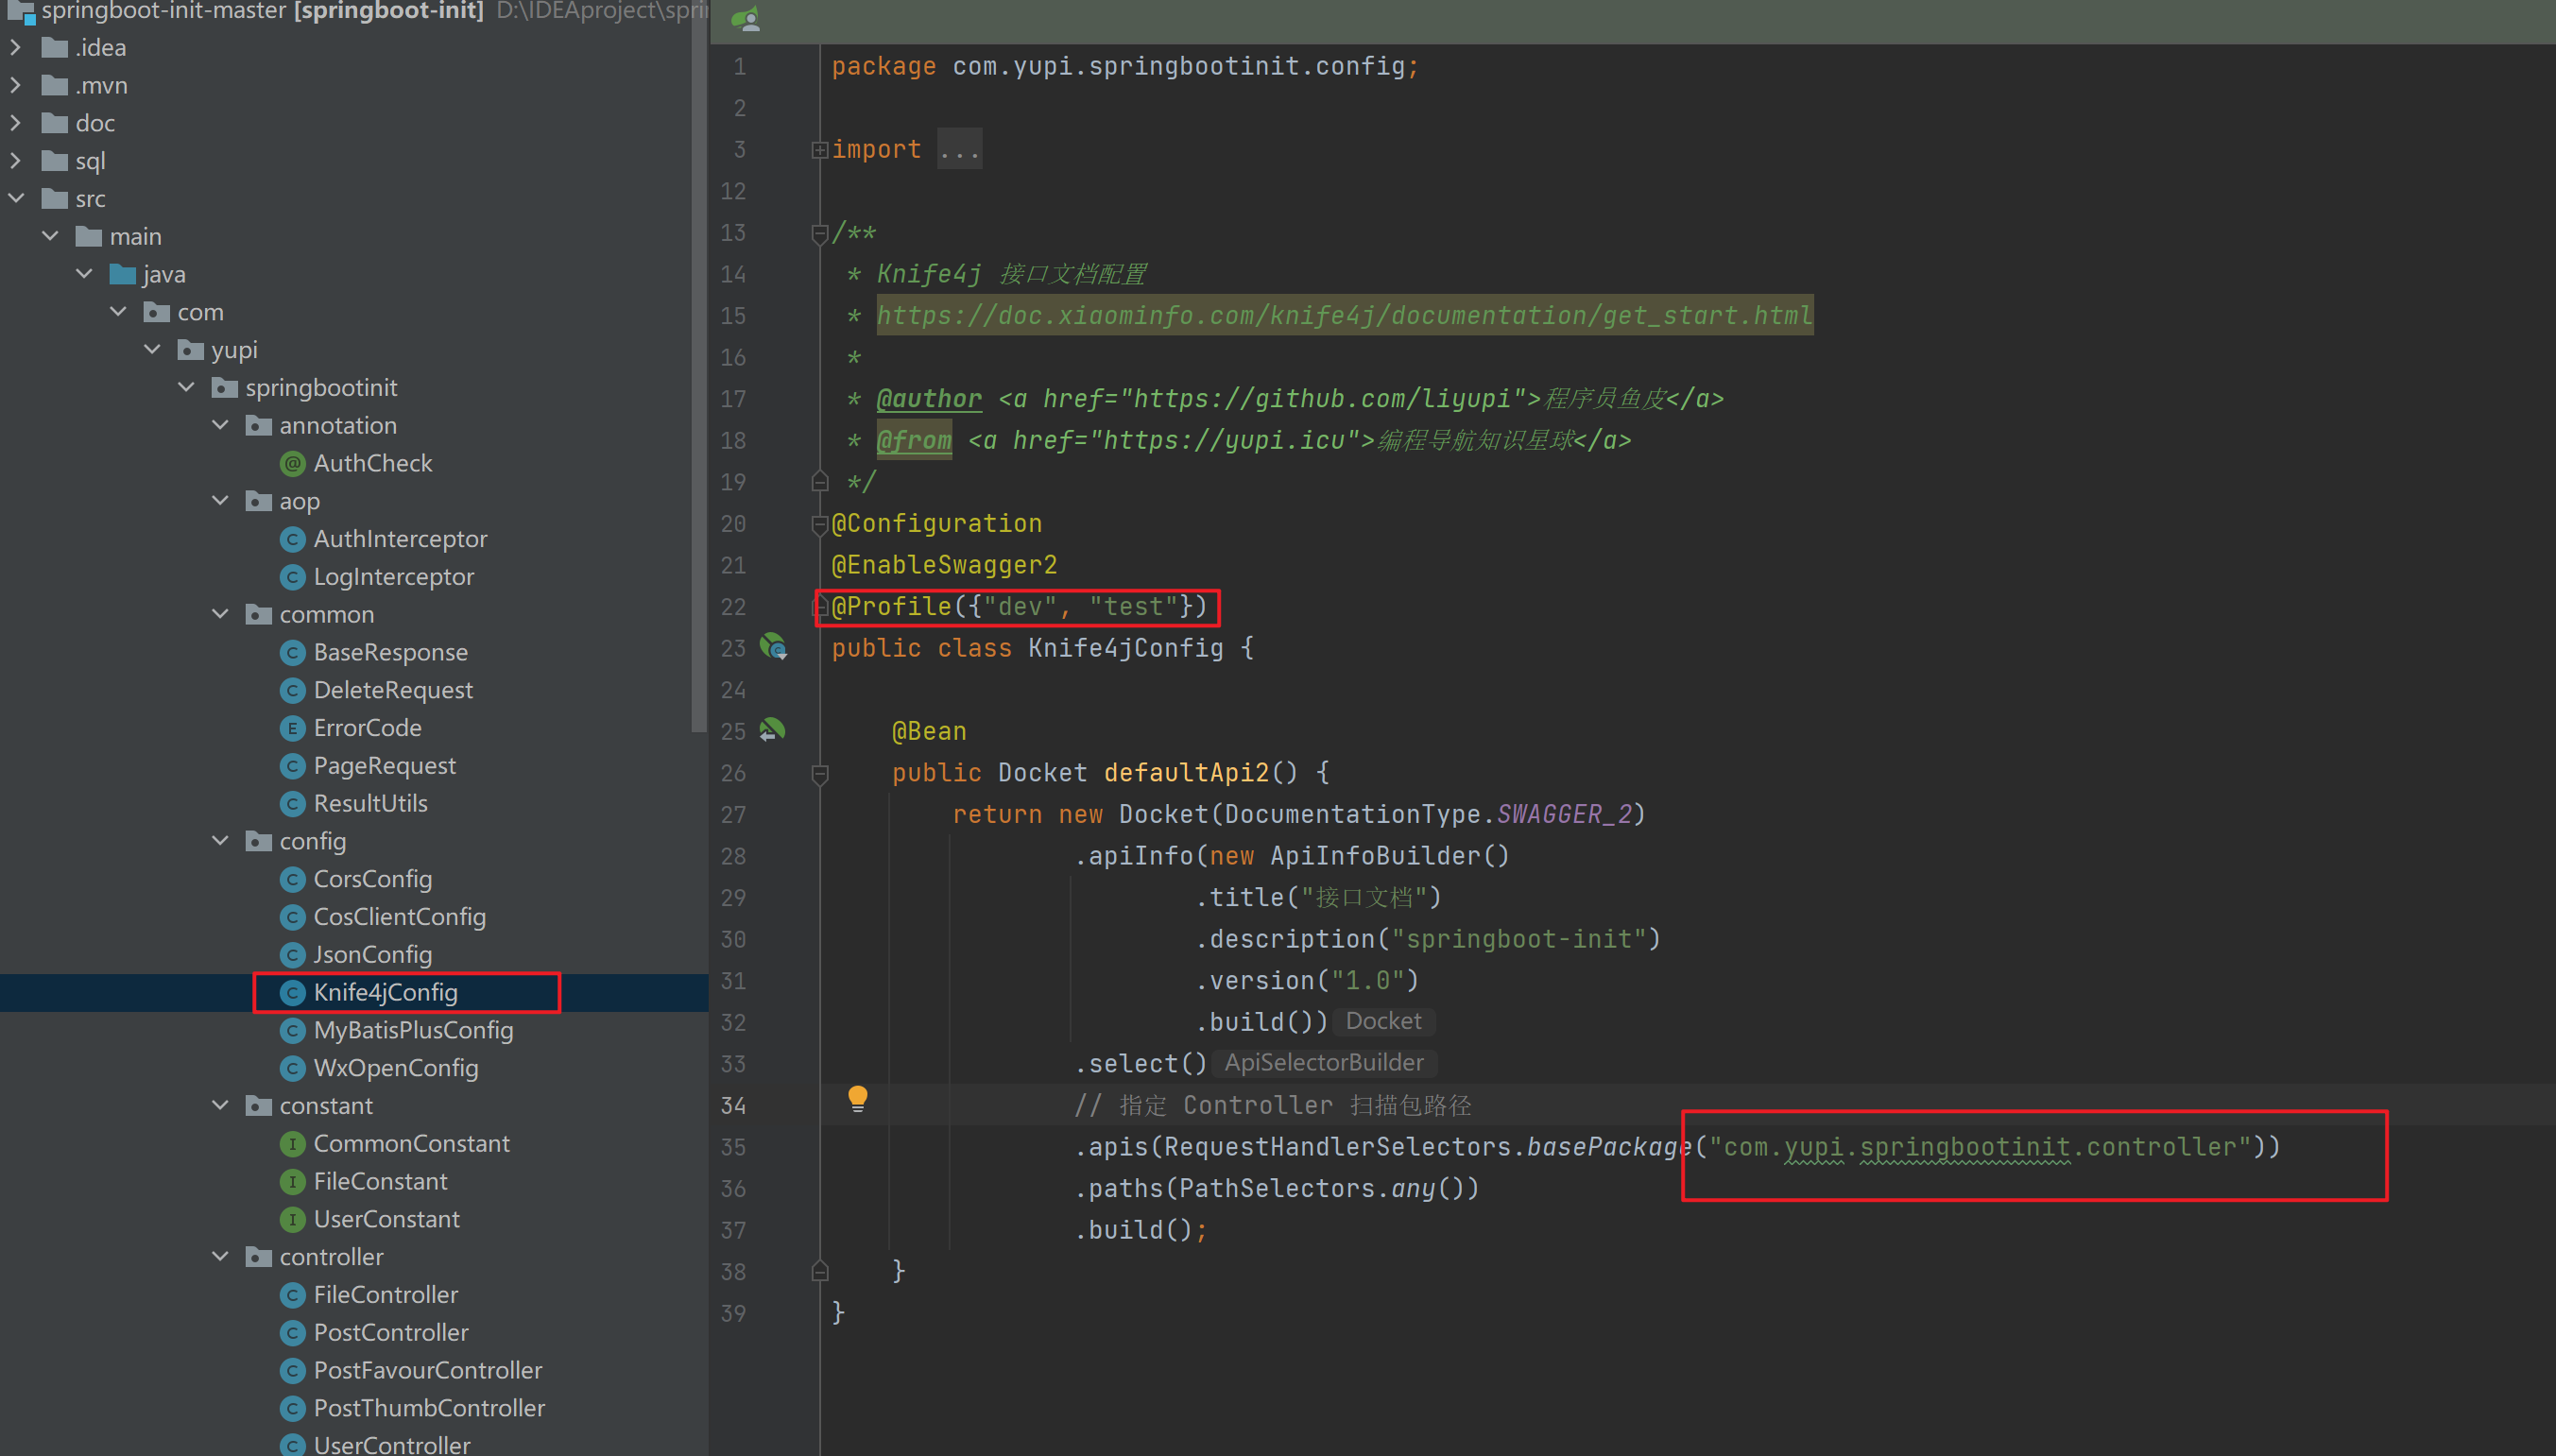The width and height of the screenshot is (2556, 1456).
Task: Click the bean gutter icon beside @Bean
Action: click(772, 730)
